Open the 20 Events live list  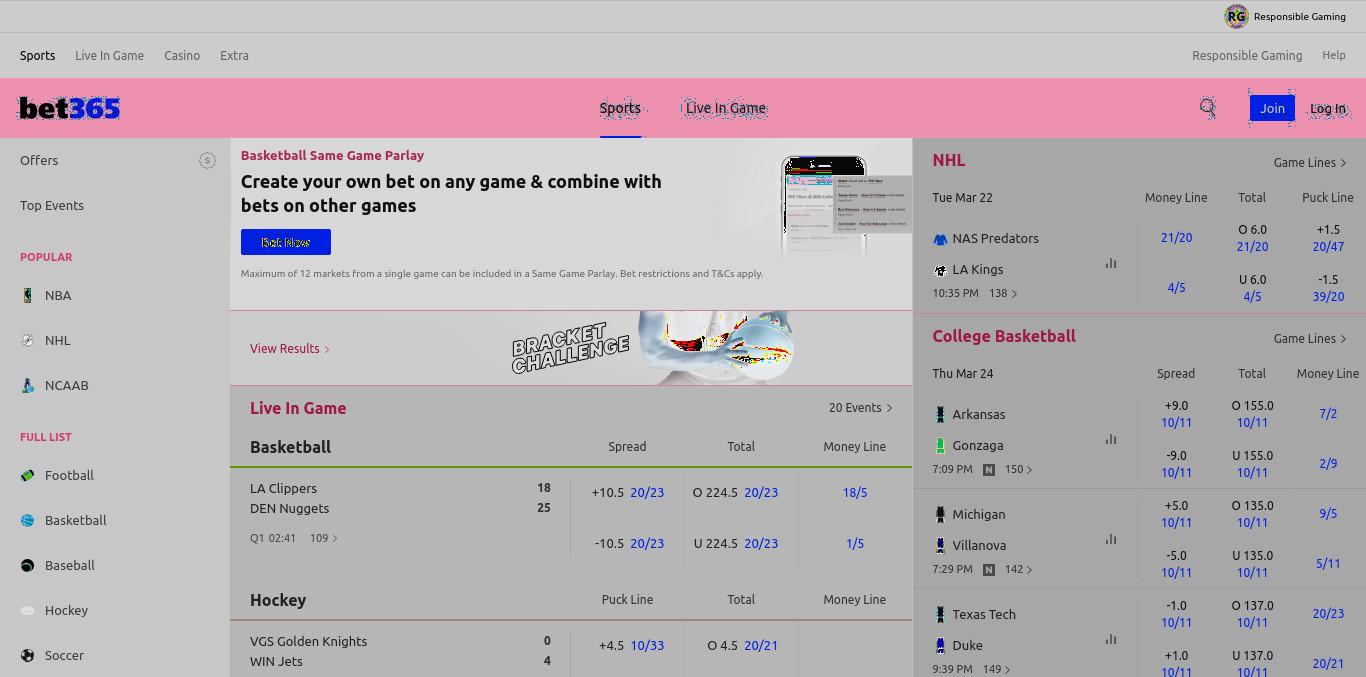860,407
